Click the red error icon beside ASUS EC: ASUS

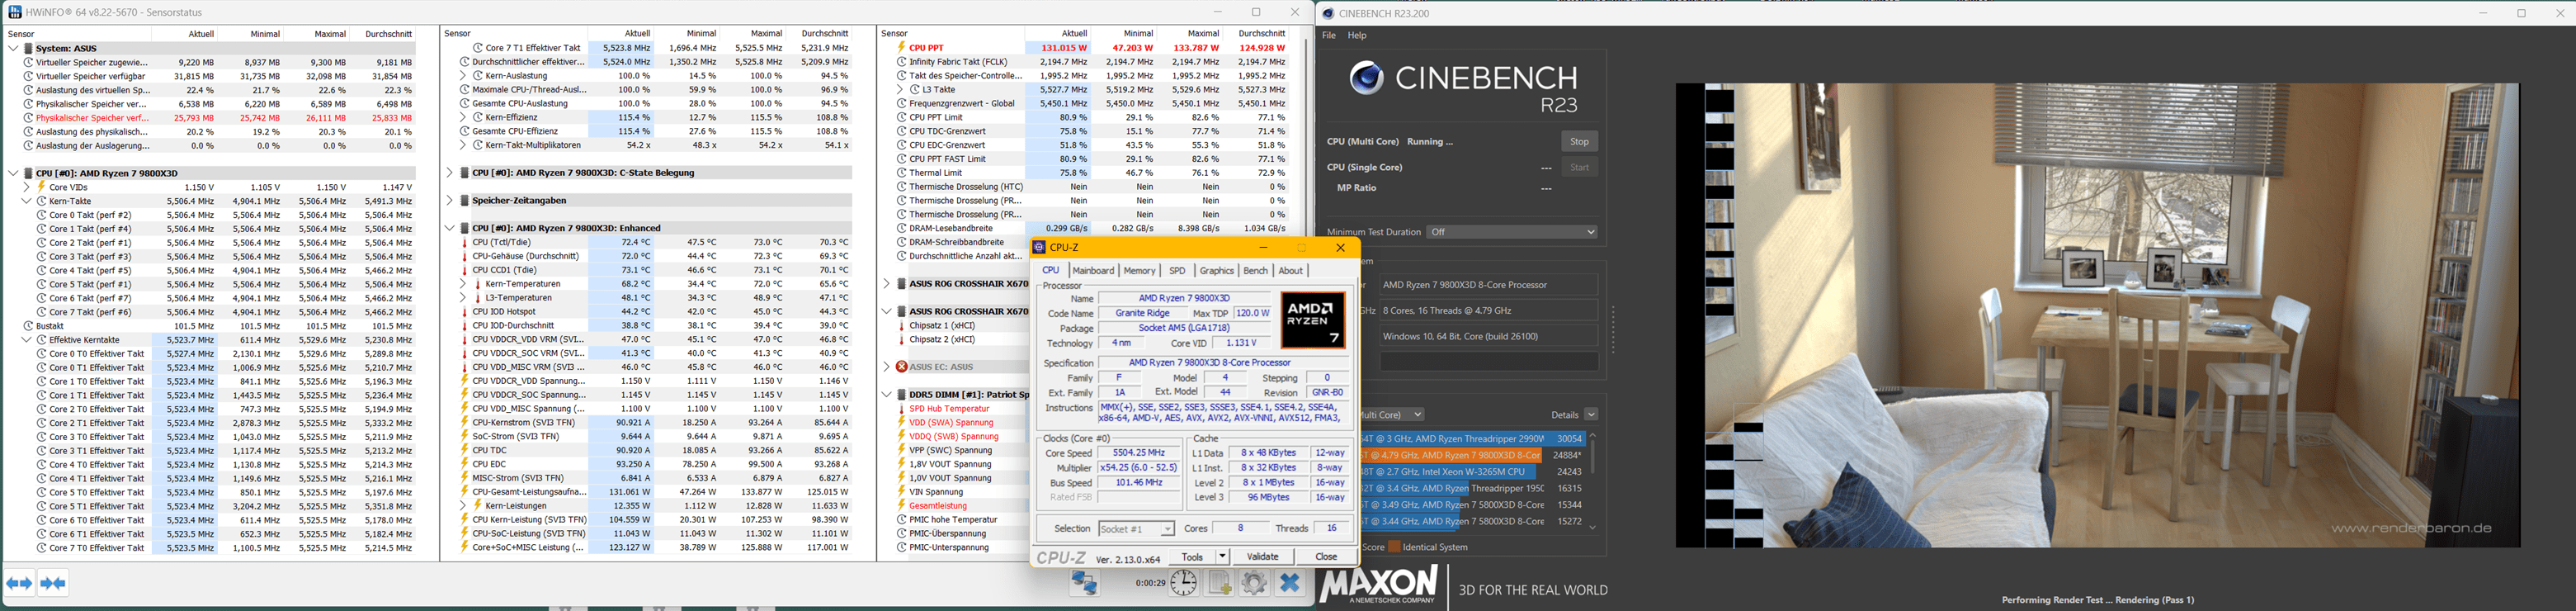pyautogui.click(x=901, y=367)
